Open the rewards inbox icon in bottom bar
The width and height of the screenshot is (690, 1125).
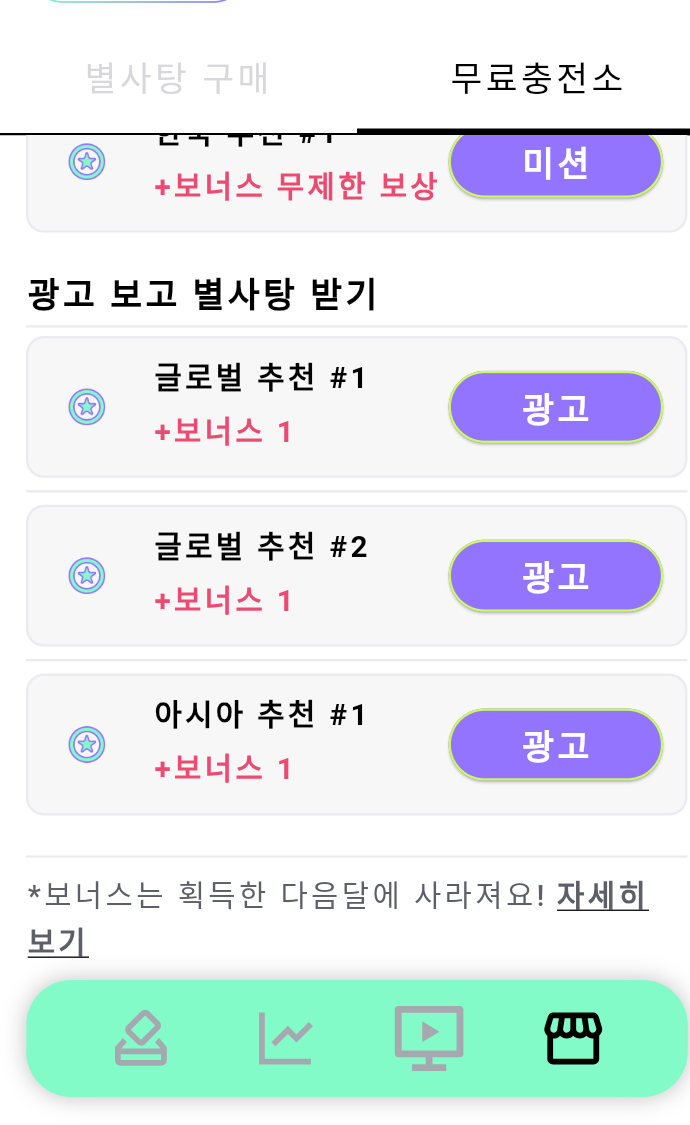(141, 1038)
